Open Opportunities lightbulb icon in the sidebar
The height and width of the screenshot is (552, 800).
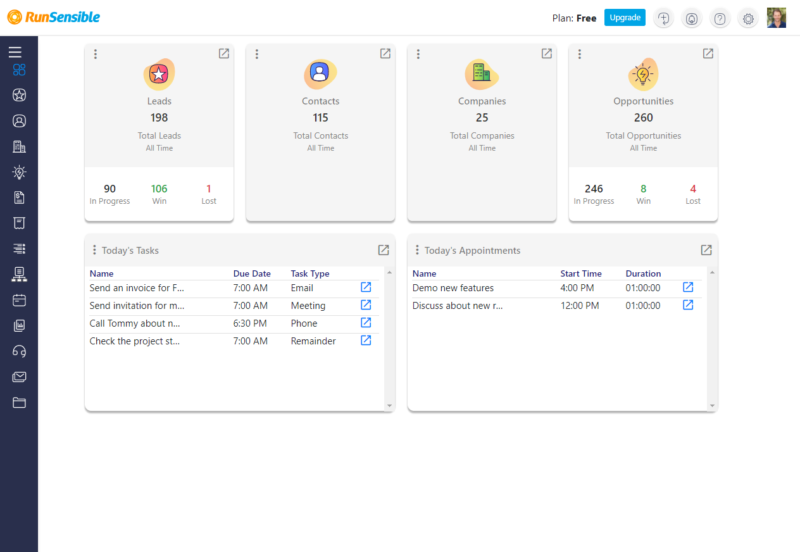pos(19,172)
